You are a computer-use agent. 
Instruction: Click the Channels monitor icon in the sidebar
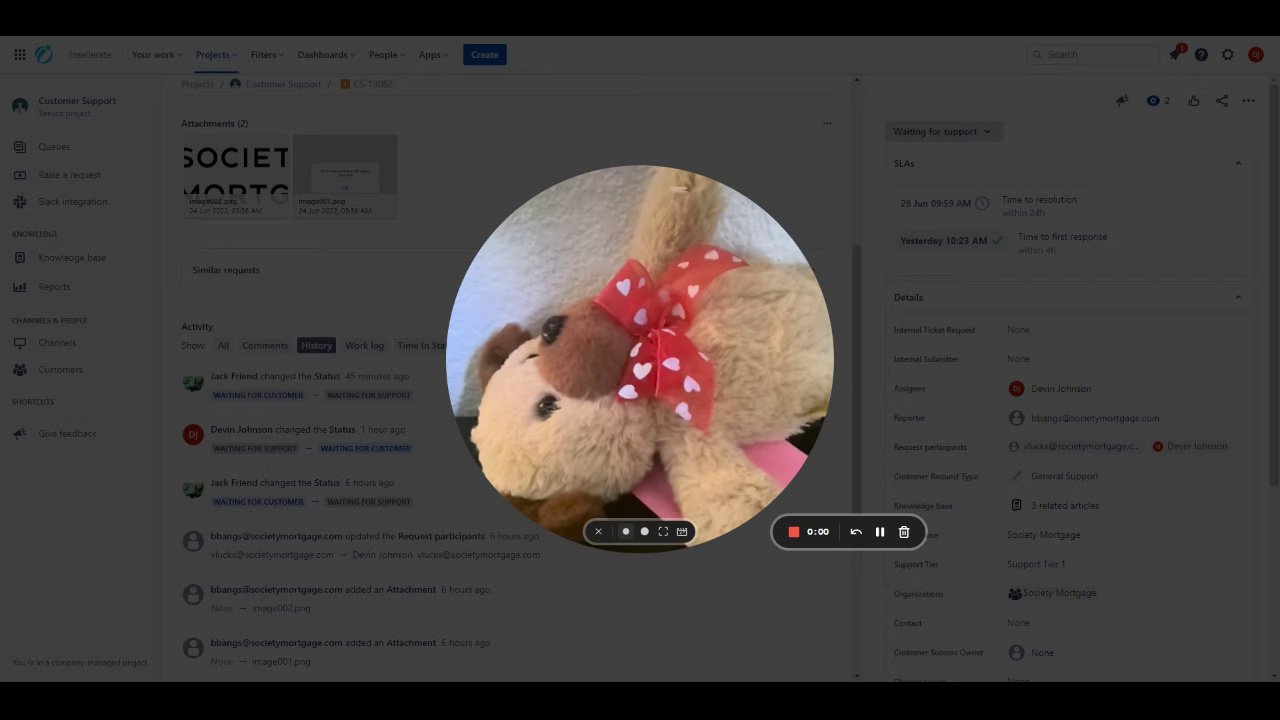coord(20,343)
